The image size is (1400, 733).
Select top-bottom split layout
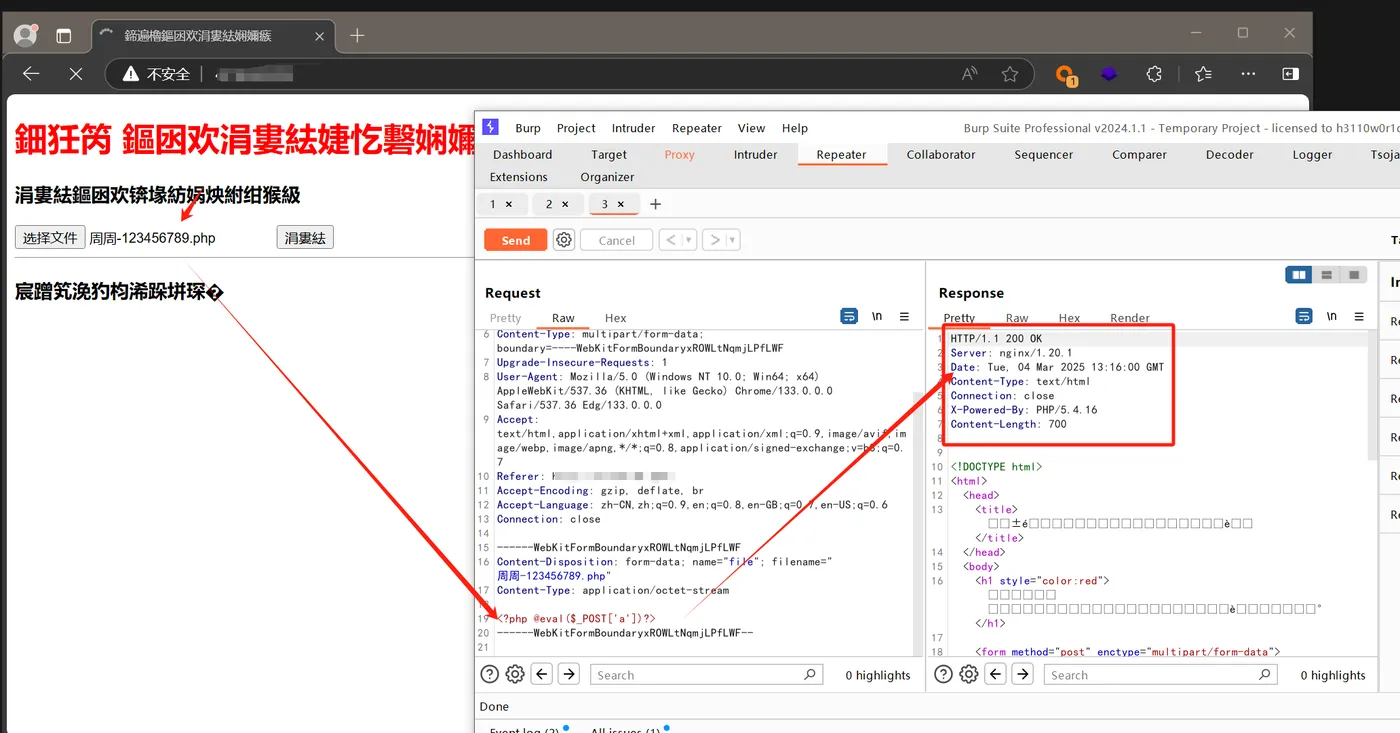1326,274
